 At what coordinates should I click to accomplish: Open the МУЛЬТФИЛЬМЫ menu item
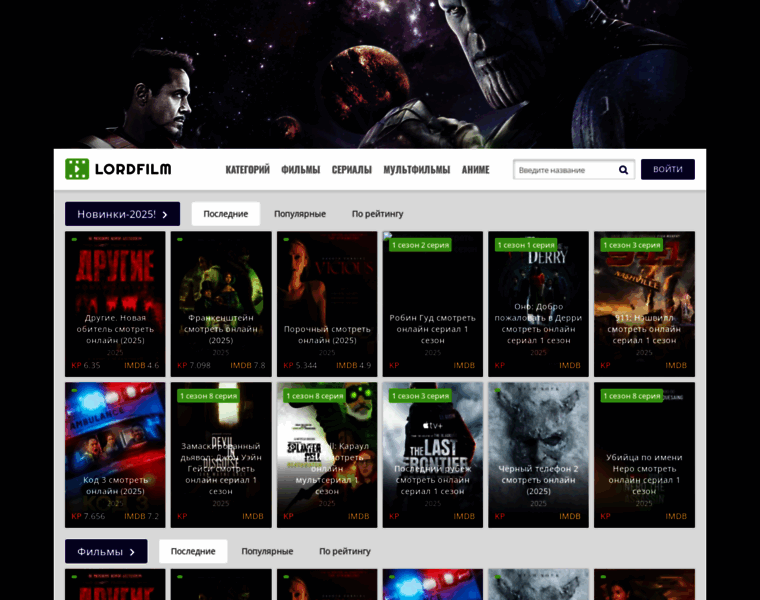tap(417, 170)
